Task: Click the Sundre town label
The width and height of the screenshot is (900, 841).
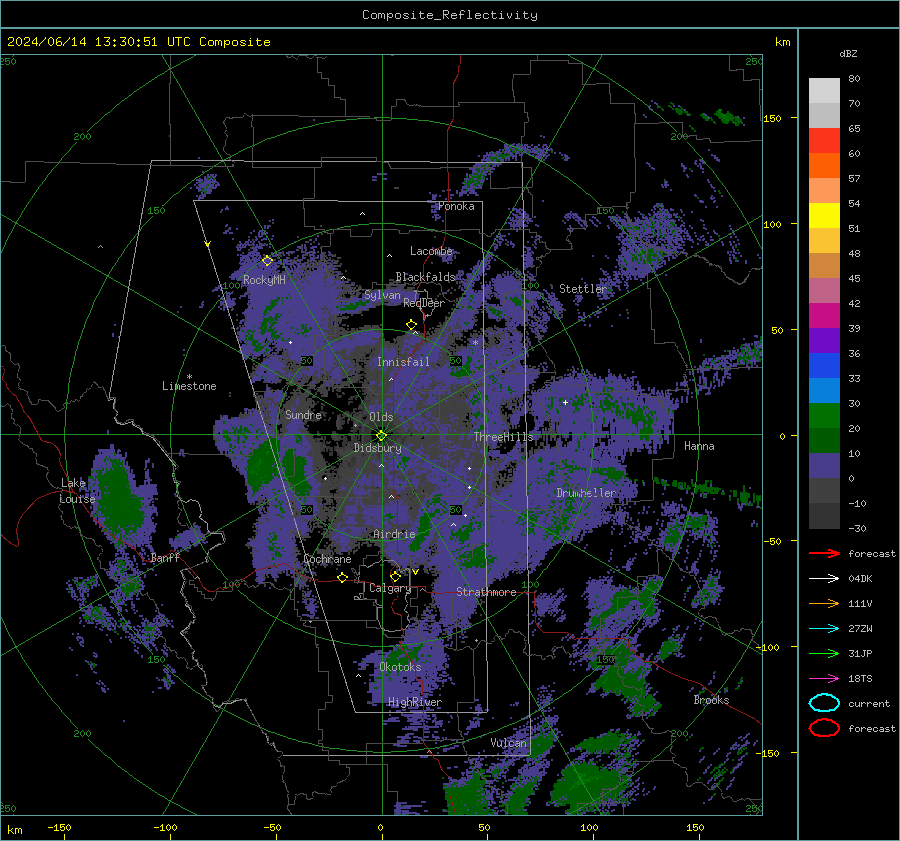Action: 303,414
